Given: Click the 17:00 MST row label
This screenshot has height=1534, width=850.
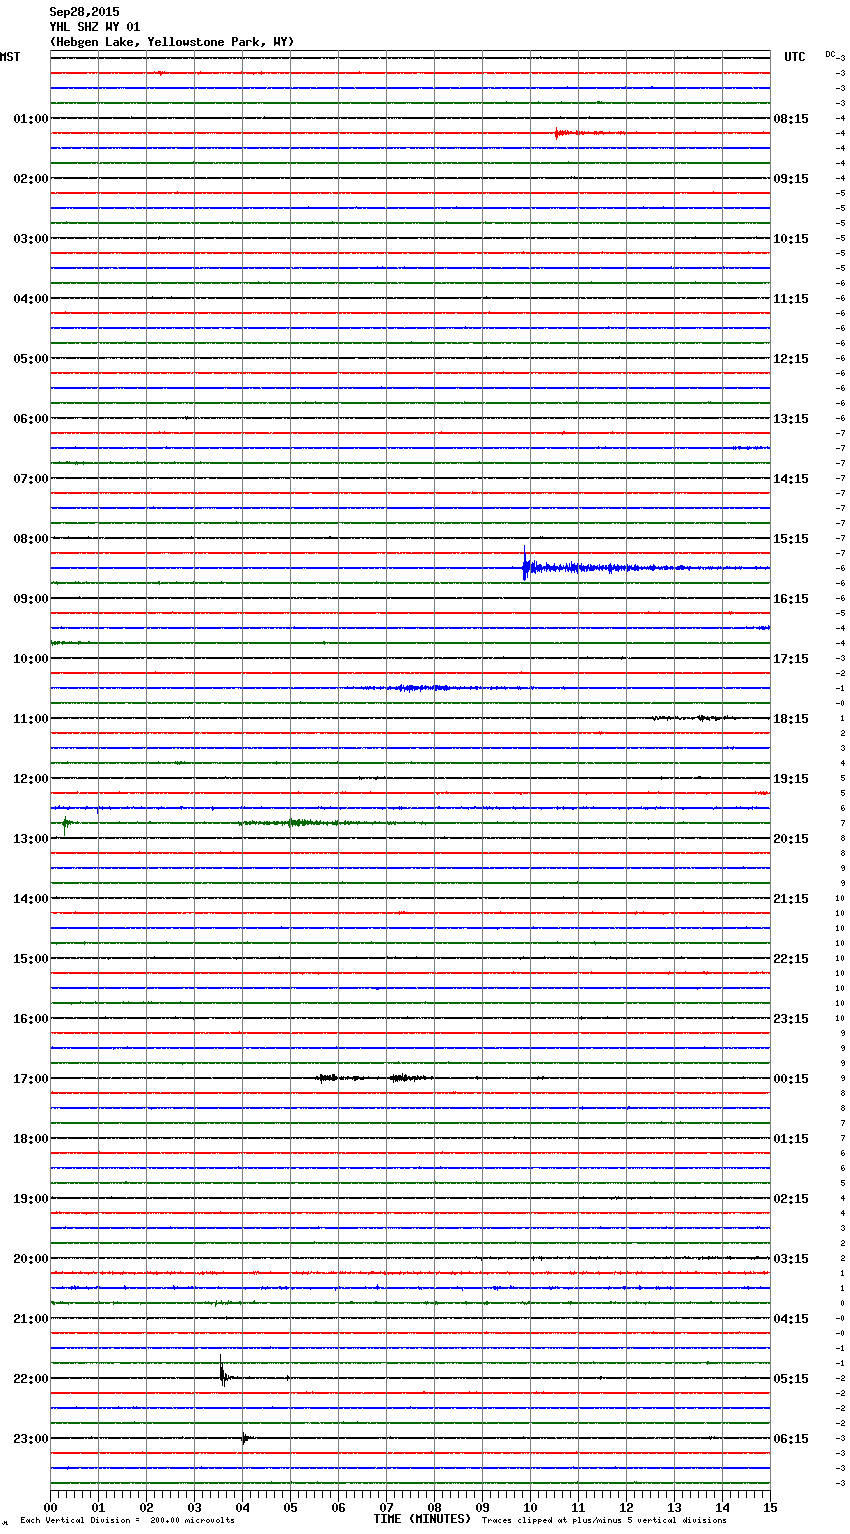Looking at the screenshot, I should [31, 1079].
